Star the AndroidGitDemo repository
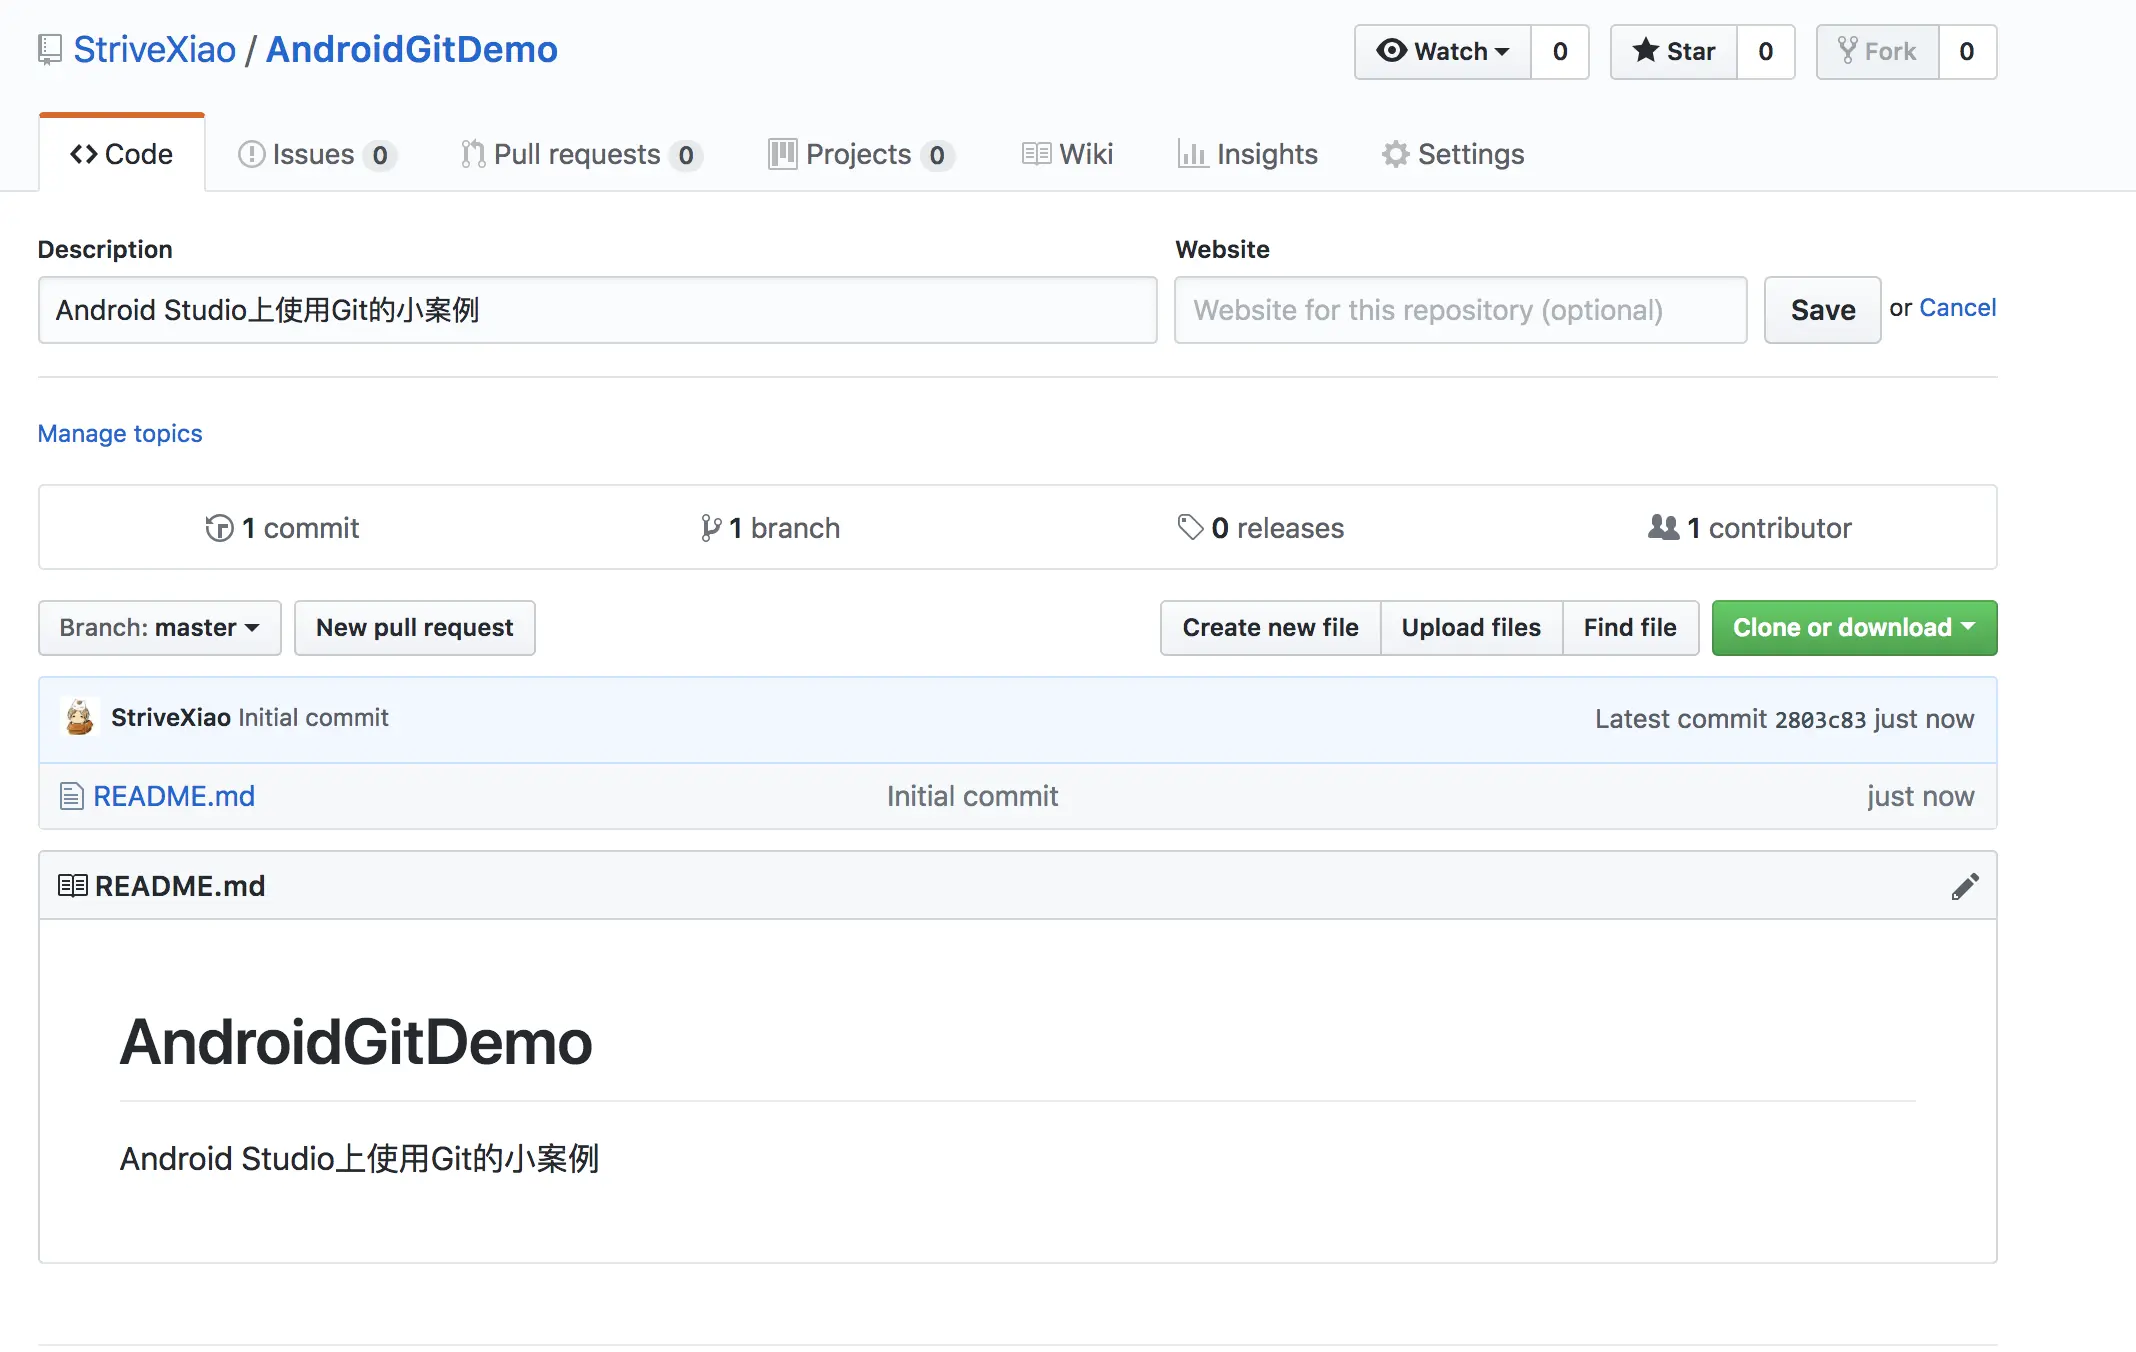This screenshot has height=1352, width=2136. click(1674, 52)
